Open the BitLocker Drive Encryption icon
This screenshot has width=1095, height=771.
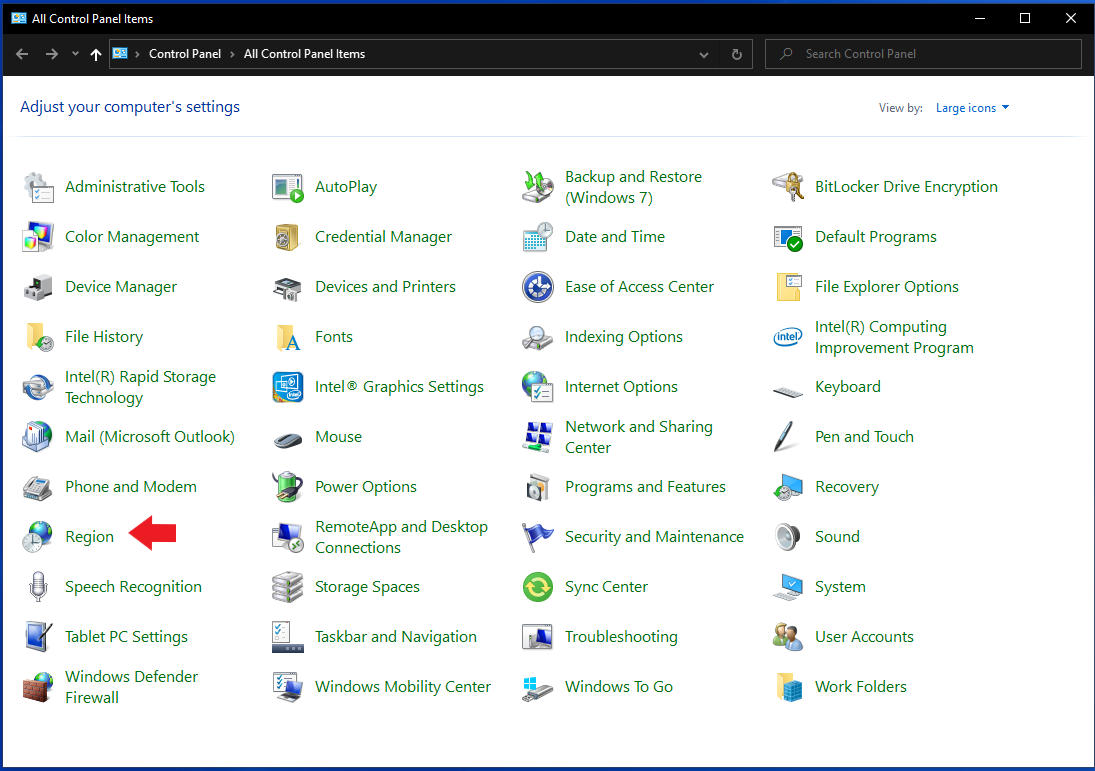tap(788, 186)
